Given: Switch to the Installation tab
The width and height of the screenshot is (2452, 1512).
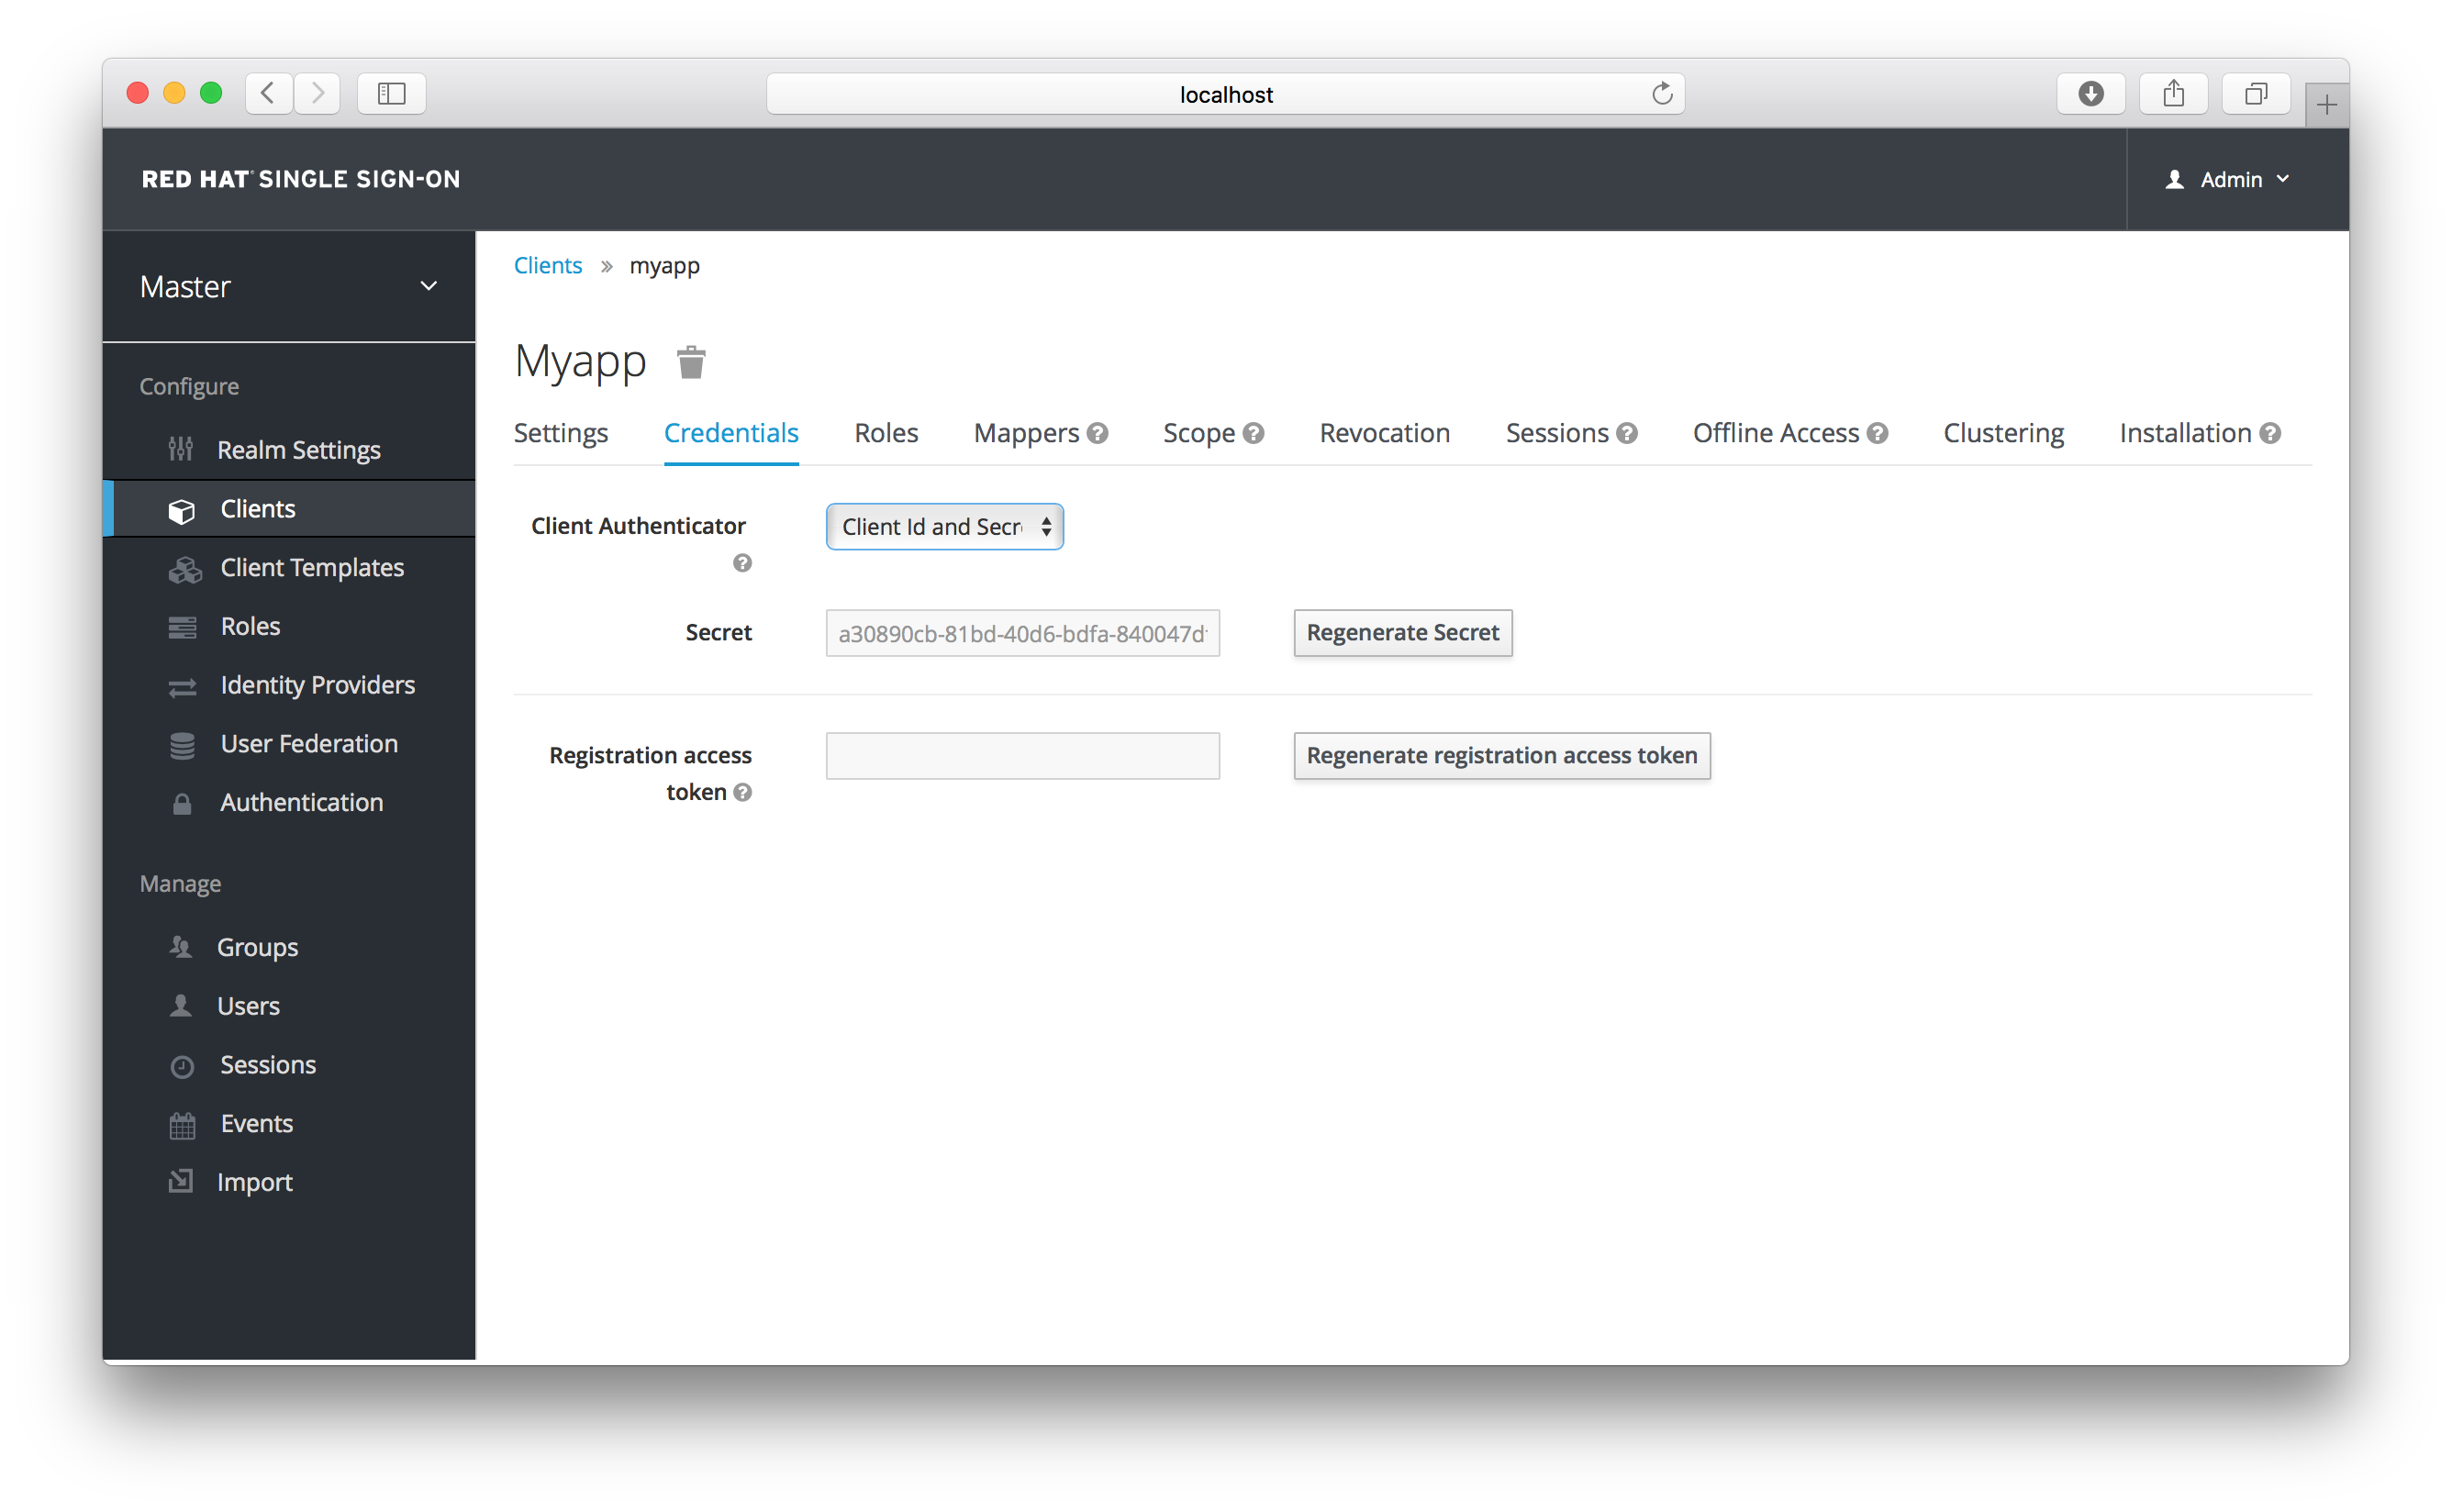Looking at the screenshot, I should pyautogui.click(x=2184, y=433).
